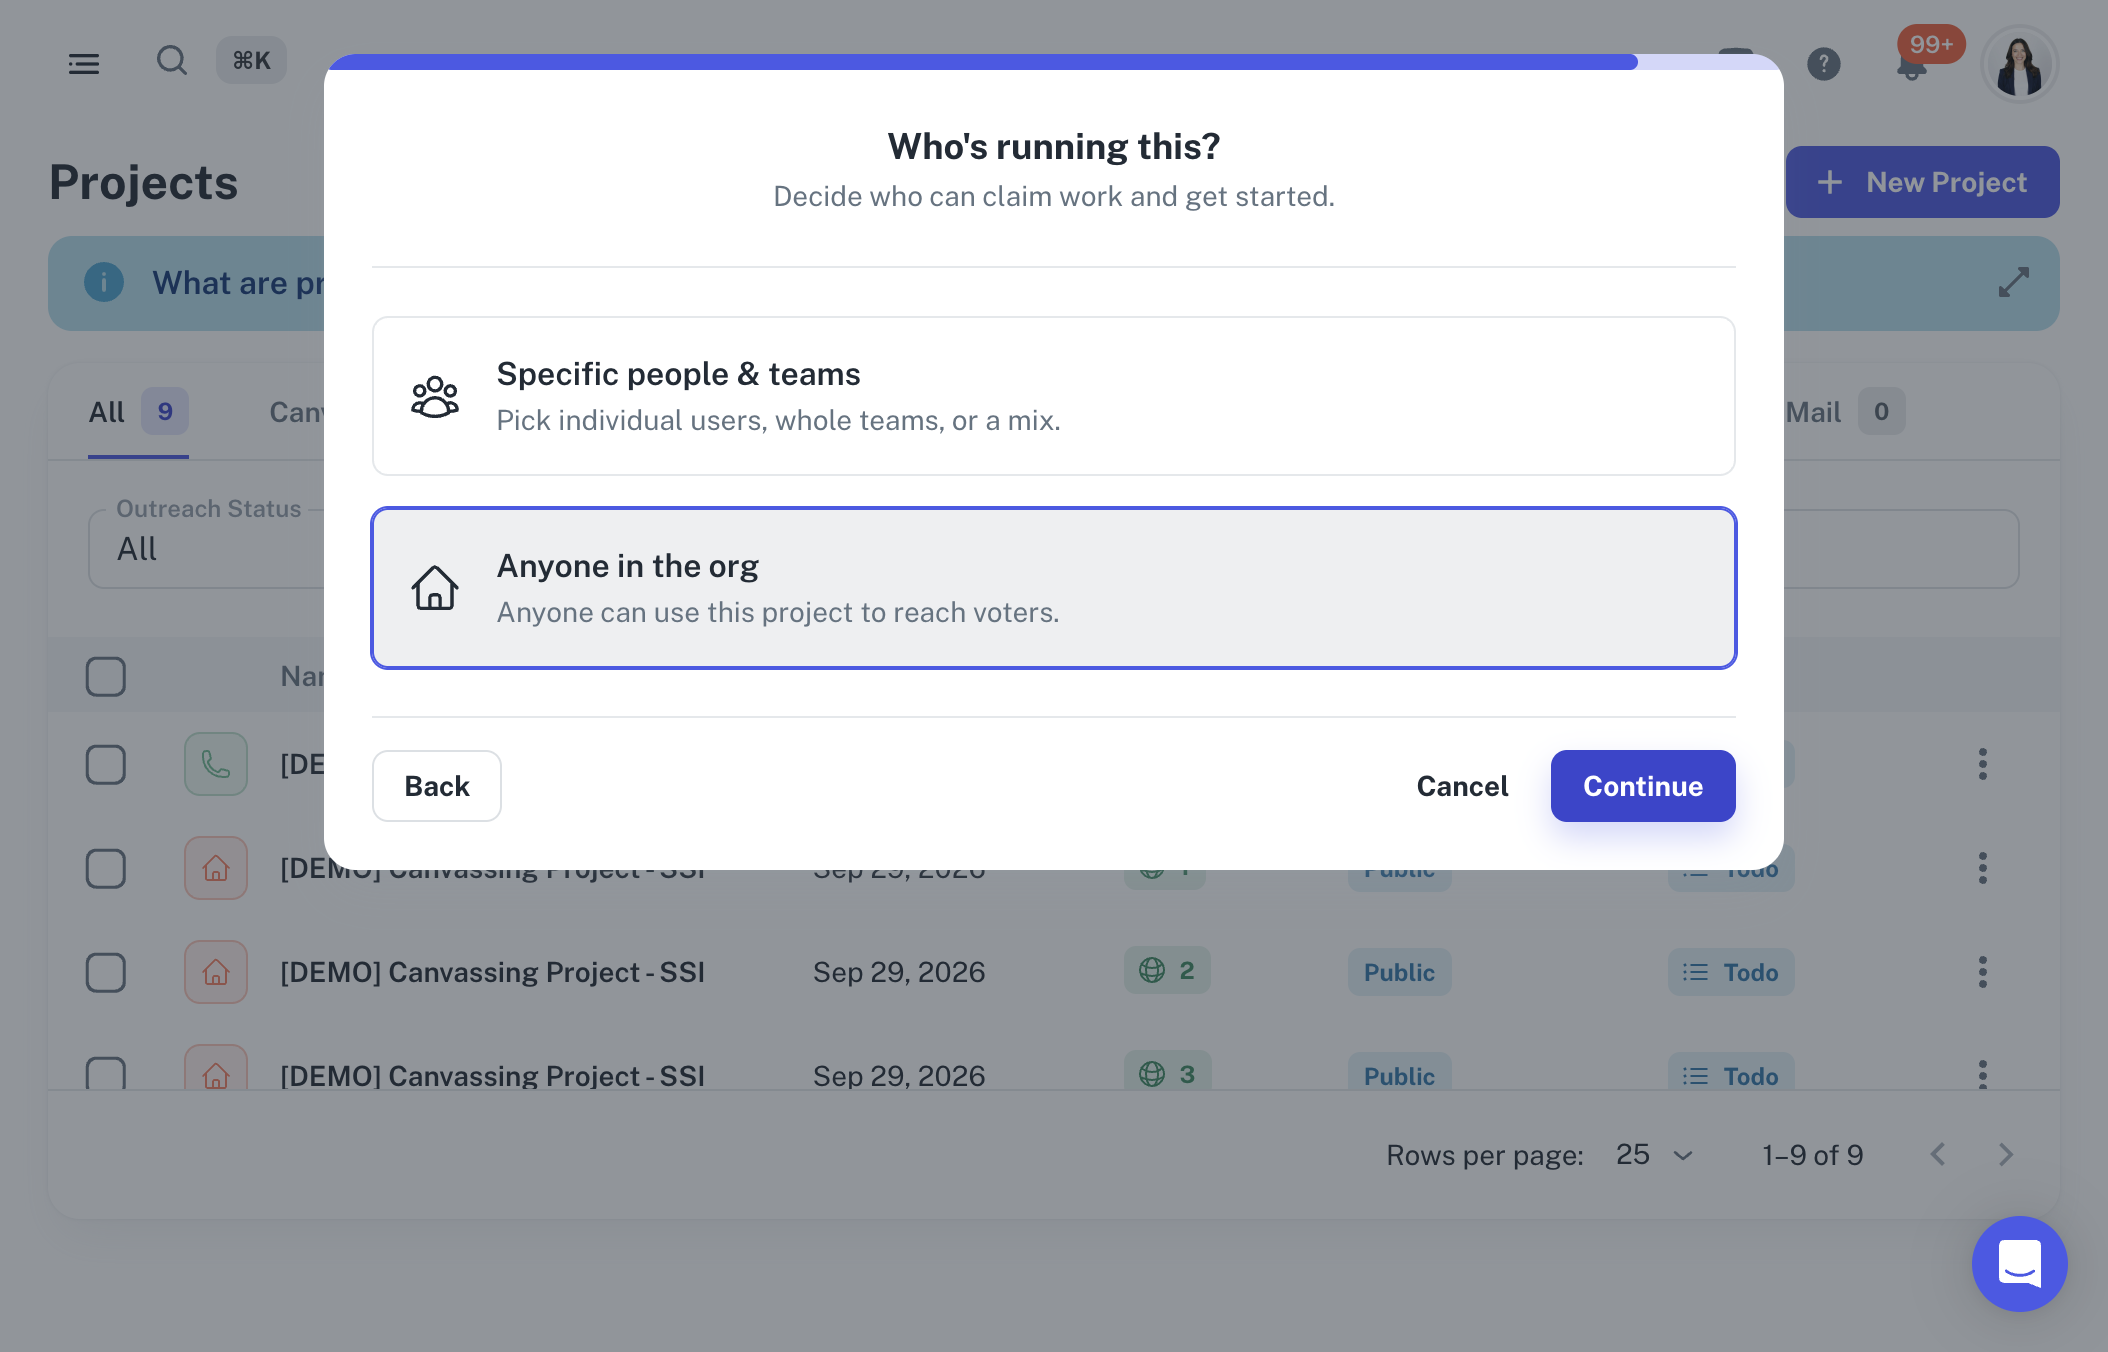
Task: Click the green phone project icon
Action: (x=216, y=765)
